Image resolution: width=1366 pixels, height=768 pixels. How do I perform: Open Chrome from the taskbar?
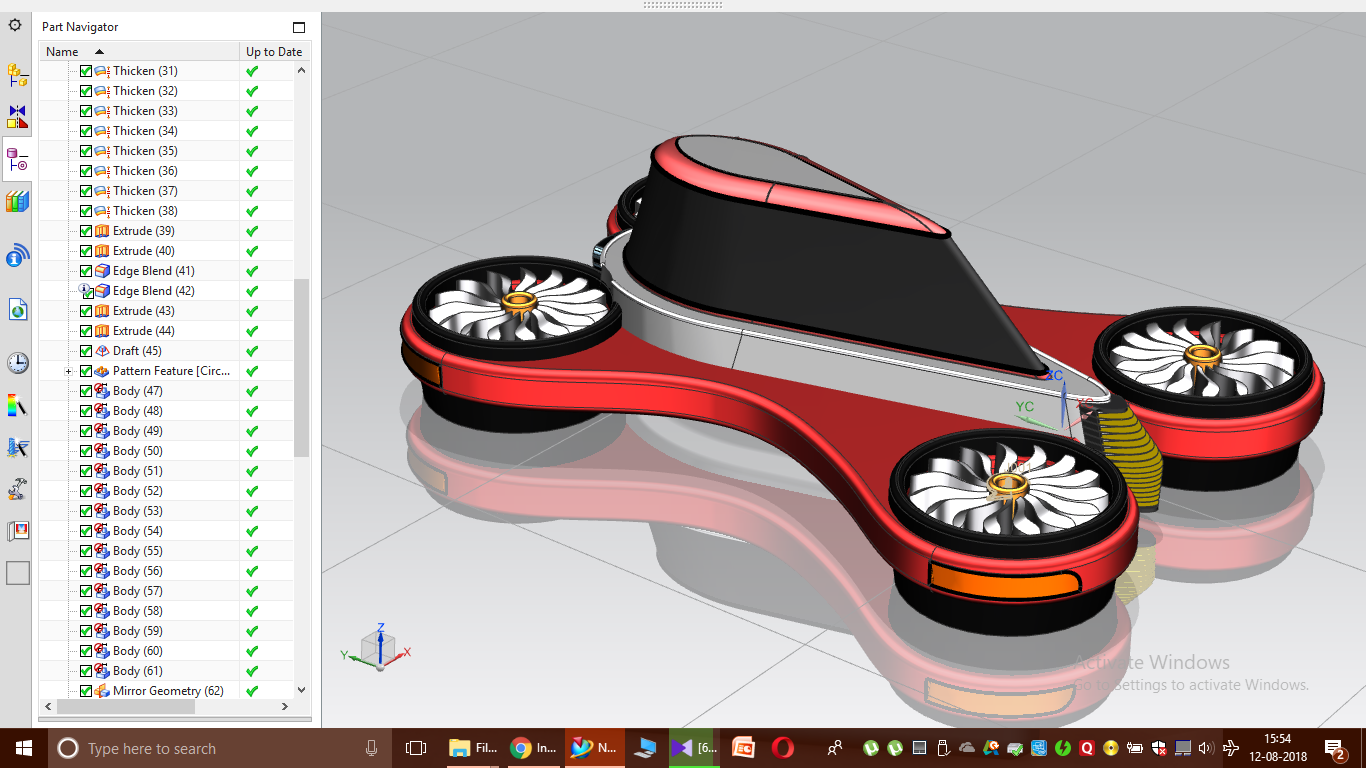pos(533,748)
